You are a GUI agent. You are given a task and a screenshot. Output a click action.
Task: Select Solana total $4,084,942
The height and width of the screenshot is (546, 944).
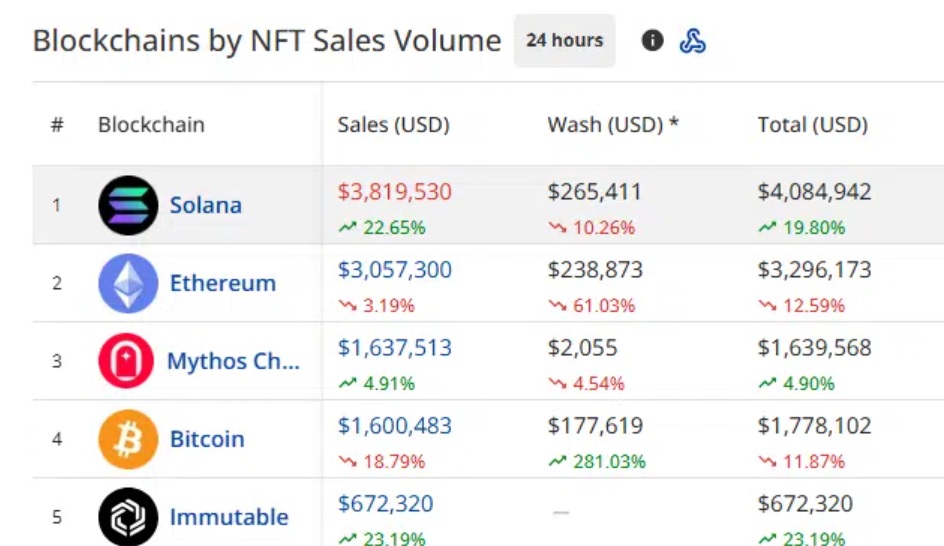(x=815, y=191)
